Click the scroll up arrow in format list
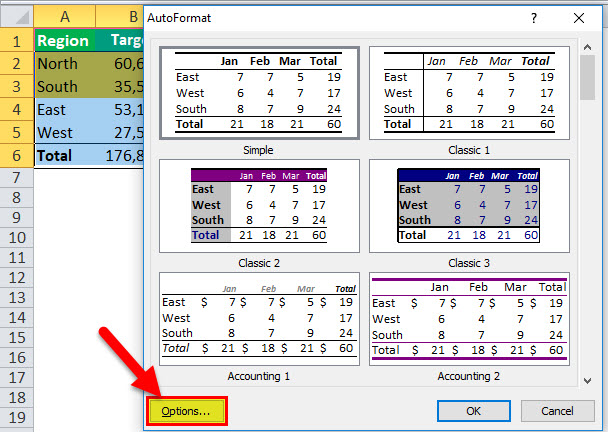Viewport: 608px width, 432px height. 587,47
